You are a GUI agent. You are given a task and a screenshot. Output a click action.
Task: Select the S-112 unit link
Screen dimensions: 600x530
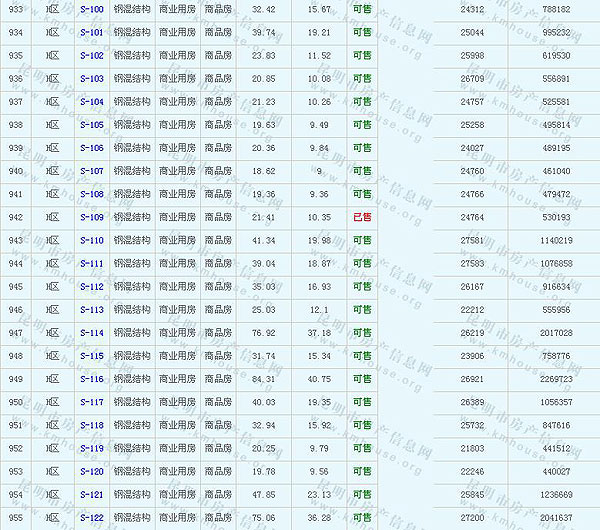(x=91, y=287)
